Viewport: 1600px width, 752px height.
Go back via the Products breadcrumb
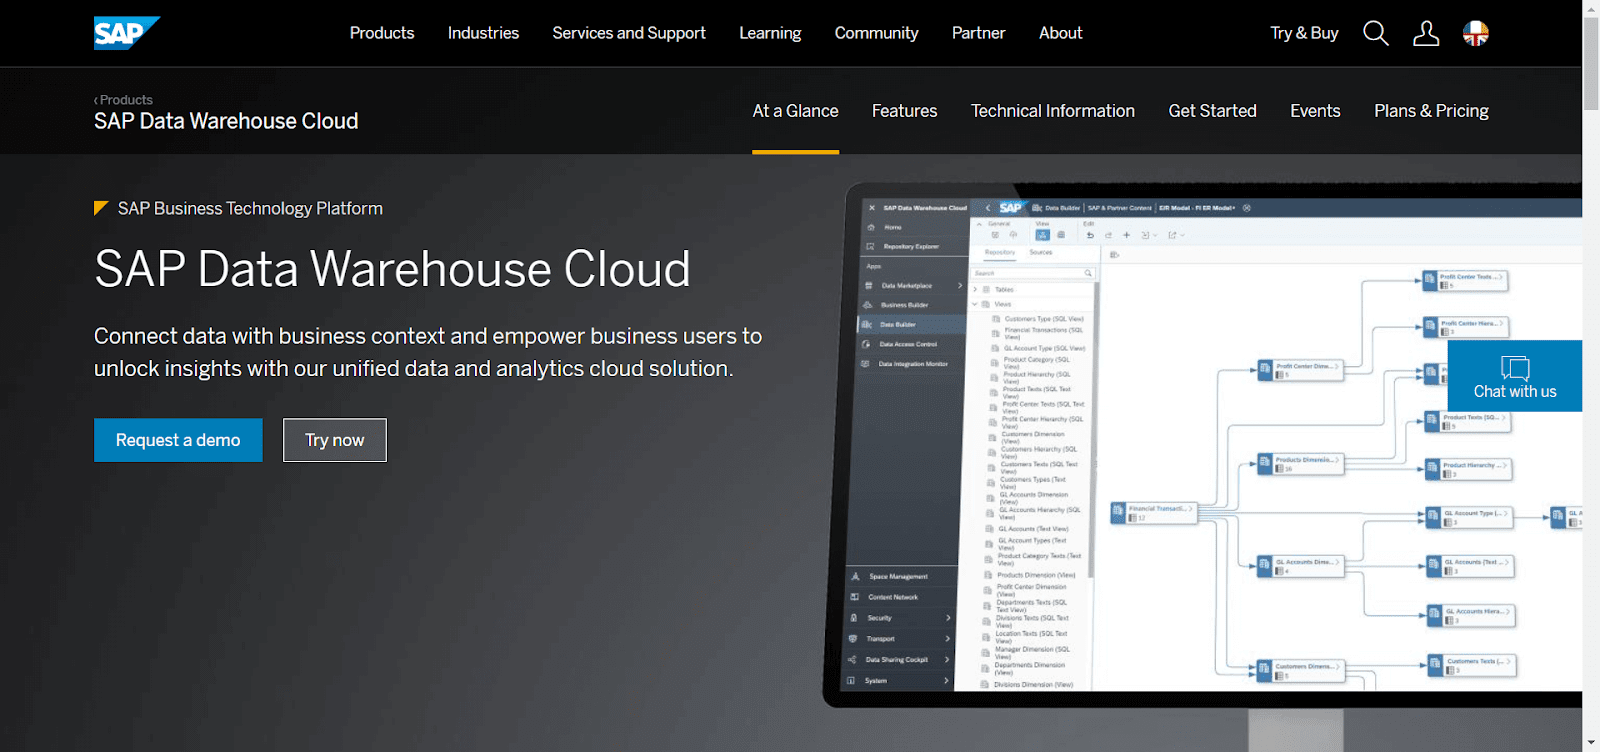click(x=124, y=100)
